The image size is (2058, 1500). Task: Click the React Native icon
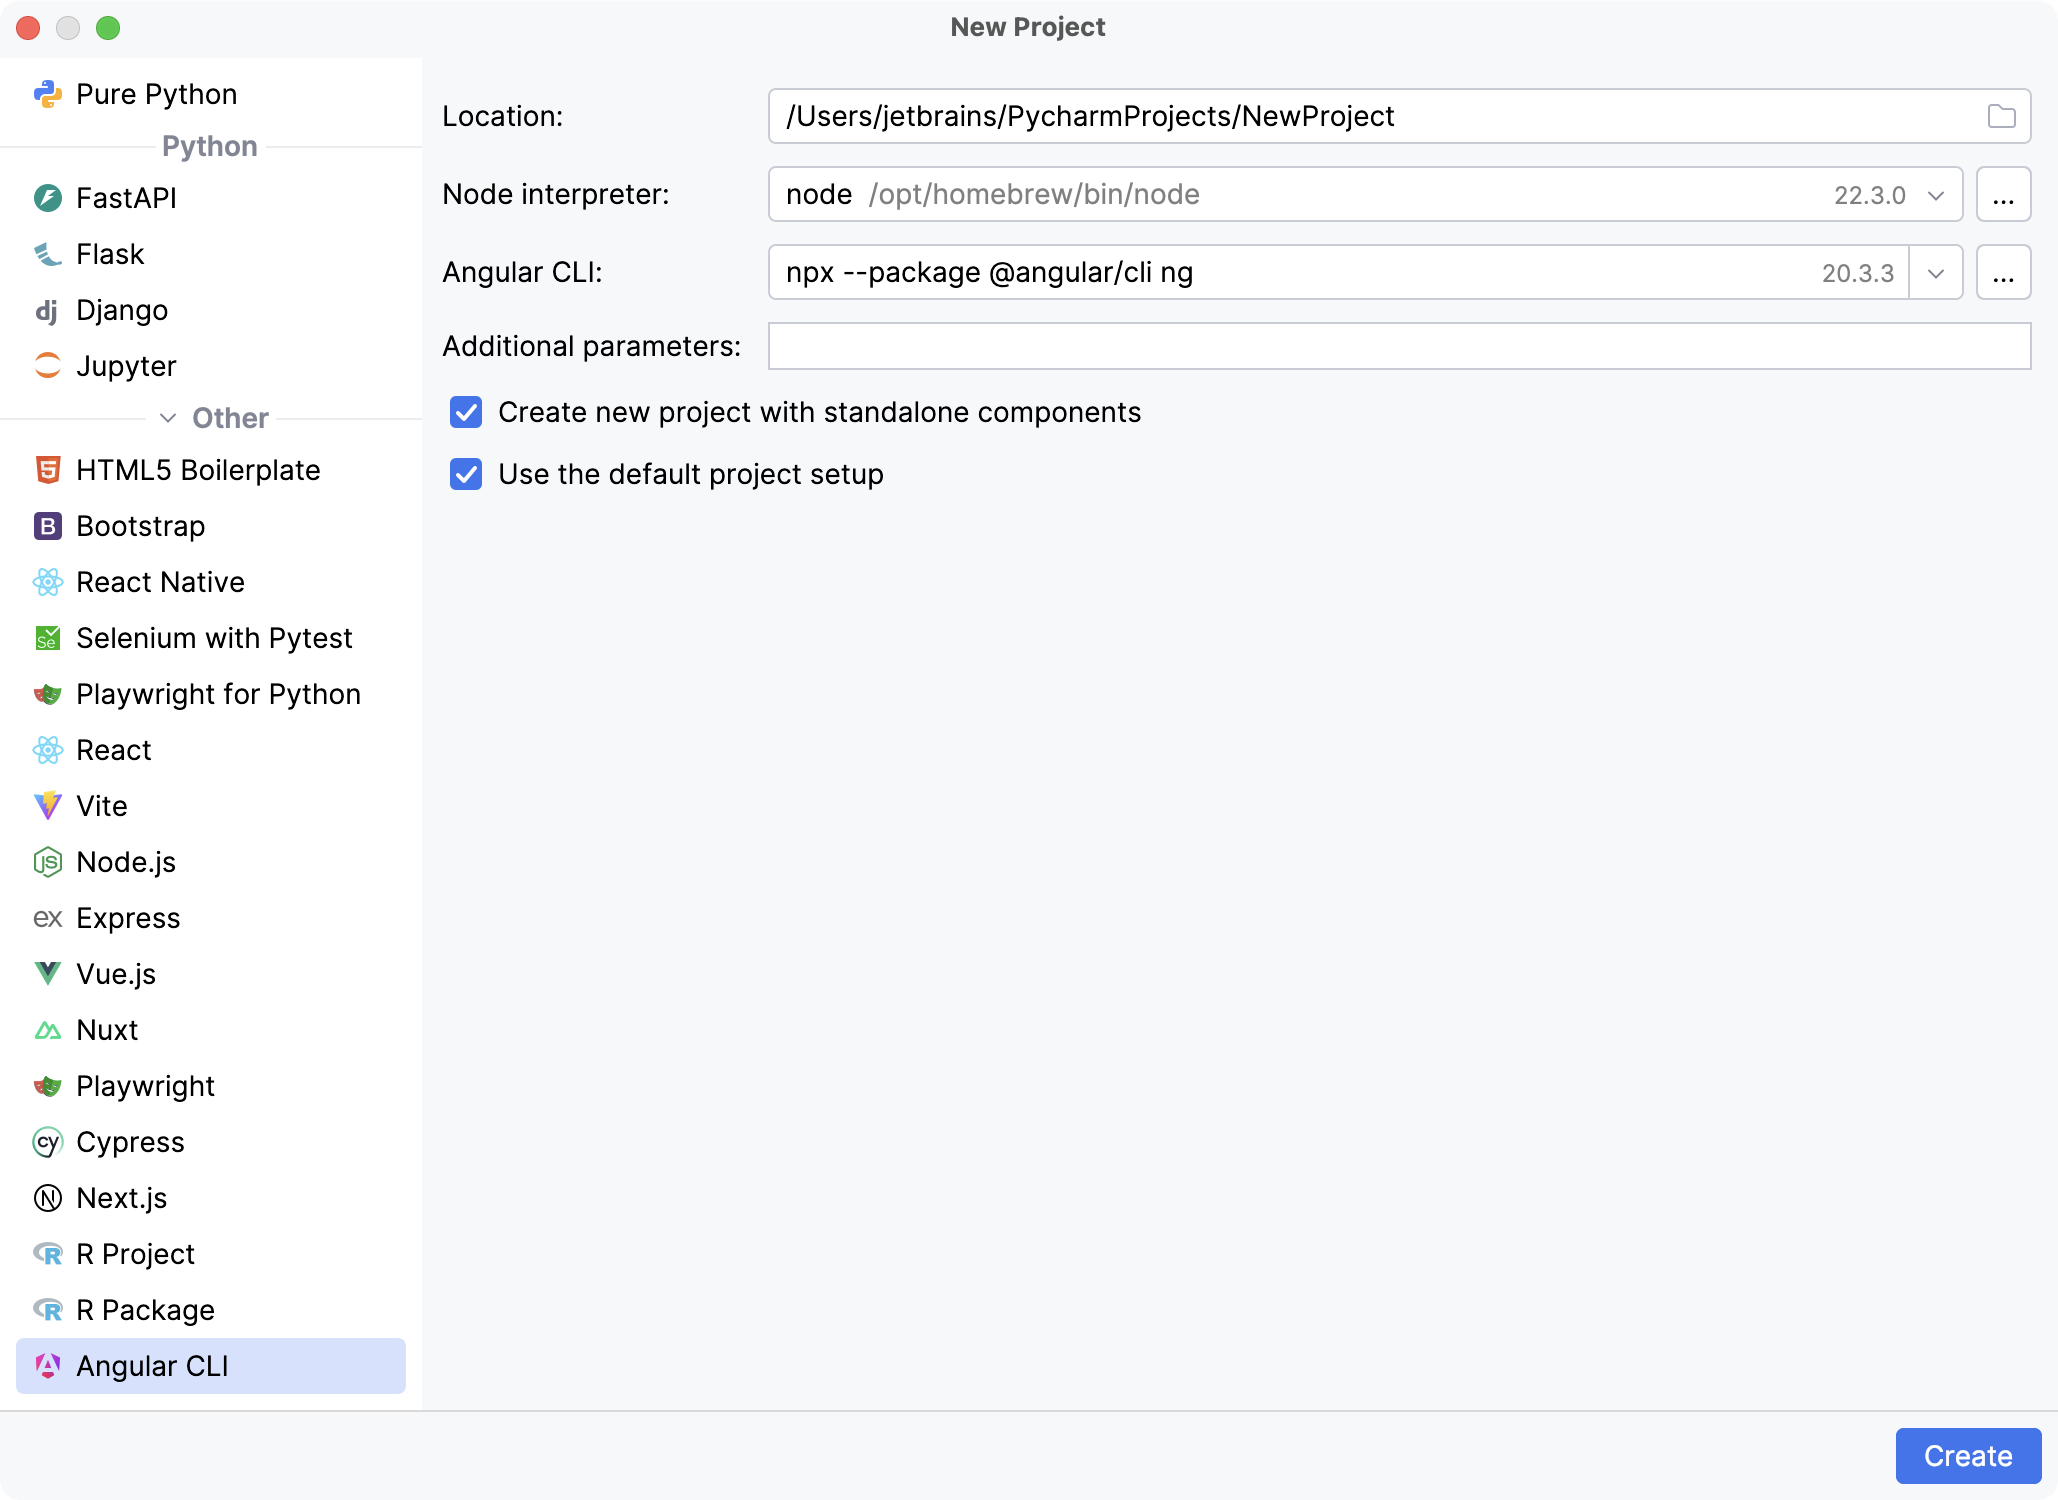48,582
